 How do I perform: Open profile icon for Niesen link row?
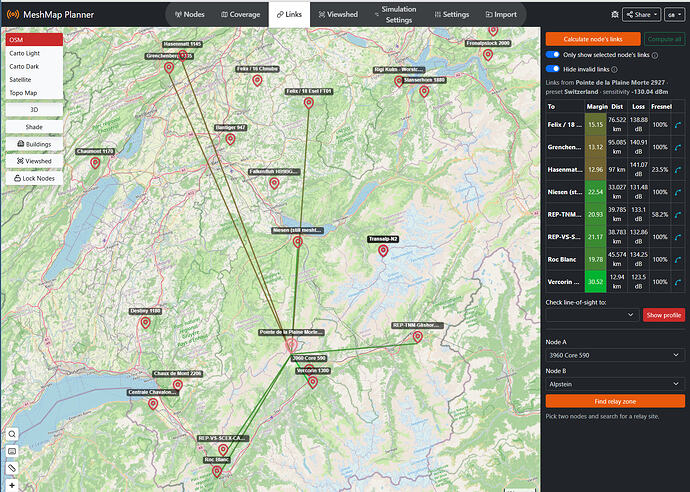pos(678,192)
